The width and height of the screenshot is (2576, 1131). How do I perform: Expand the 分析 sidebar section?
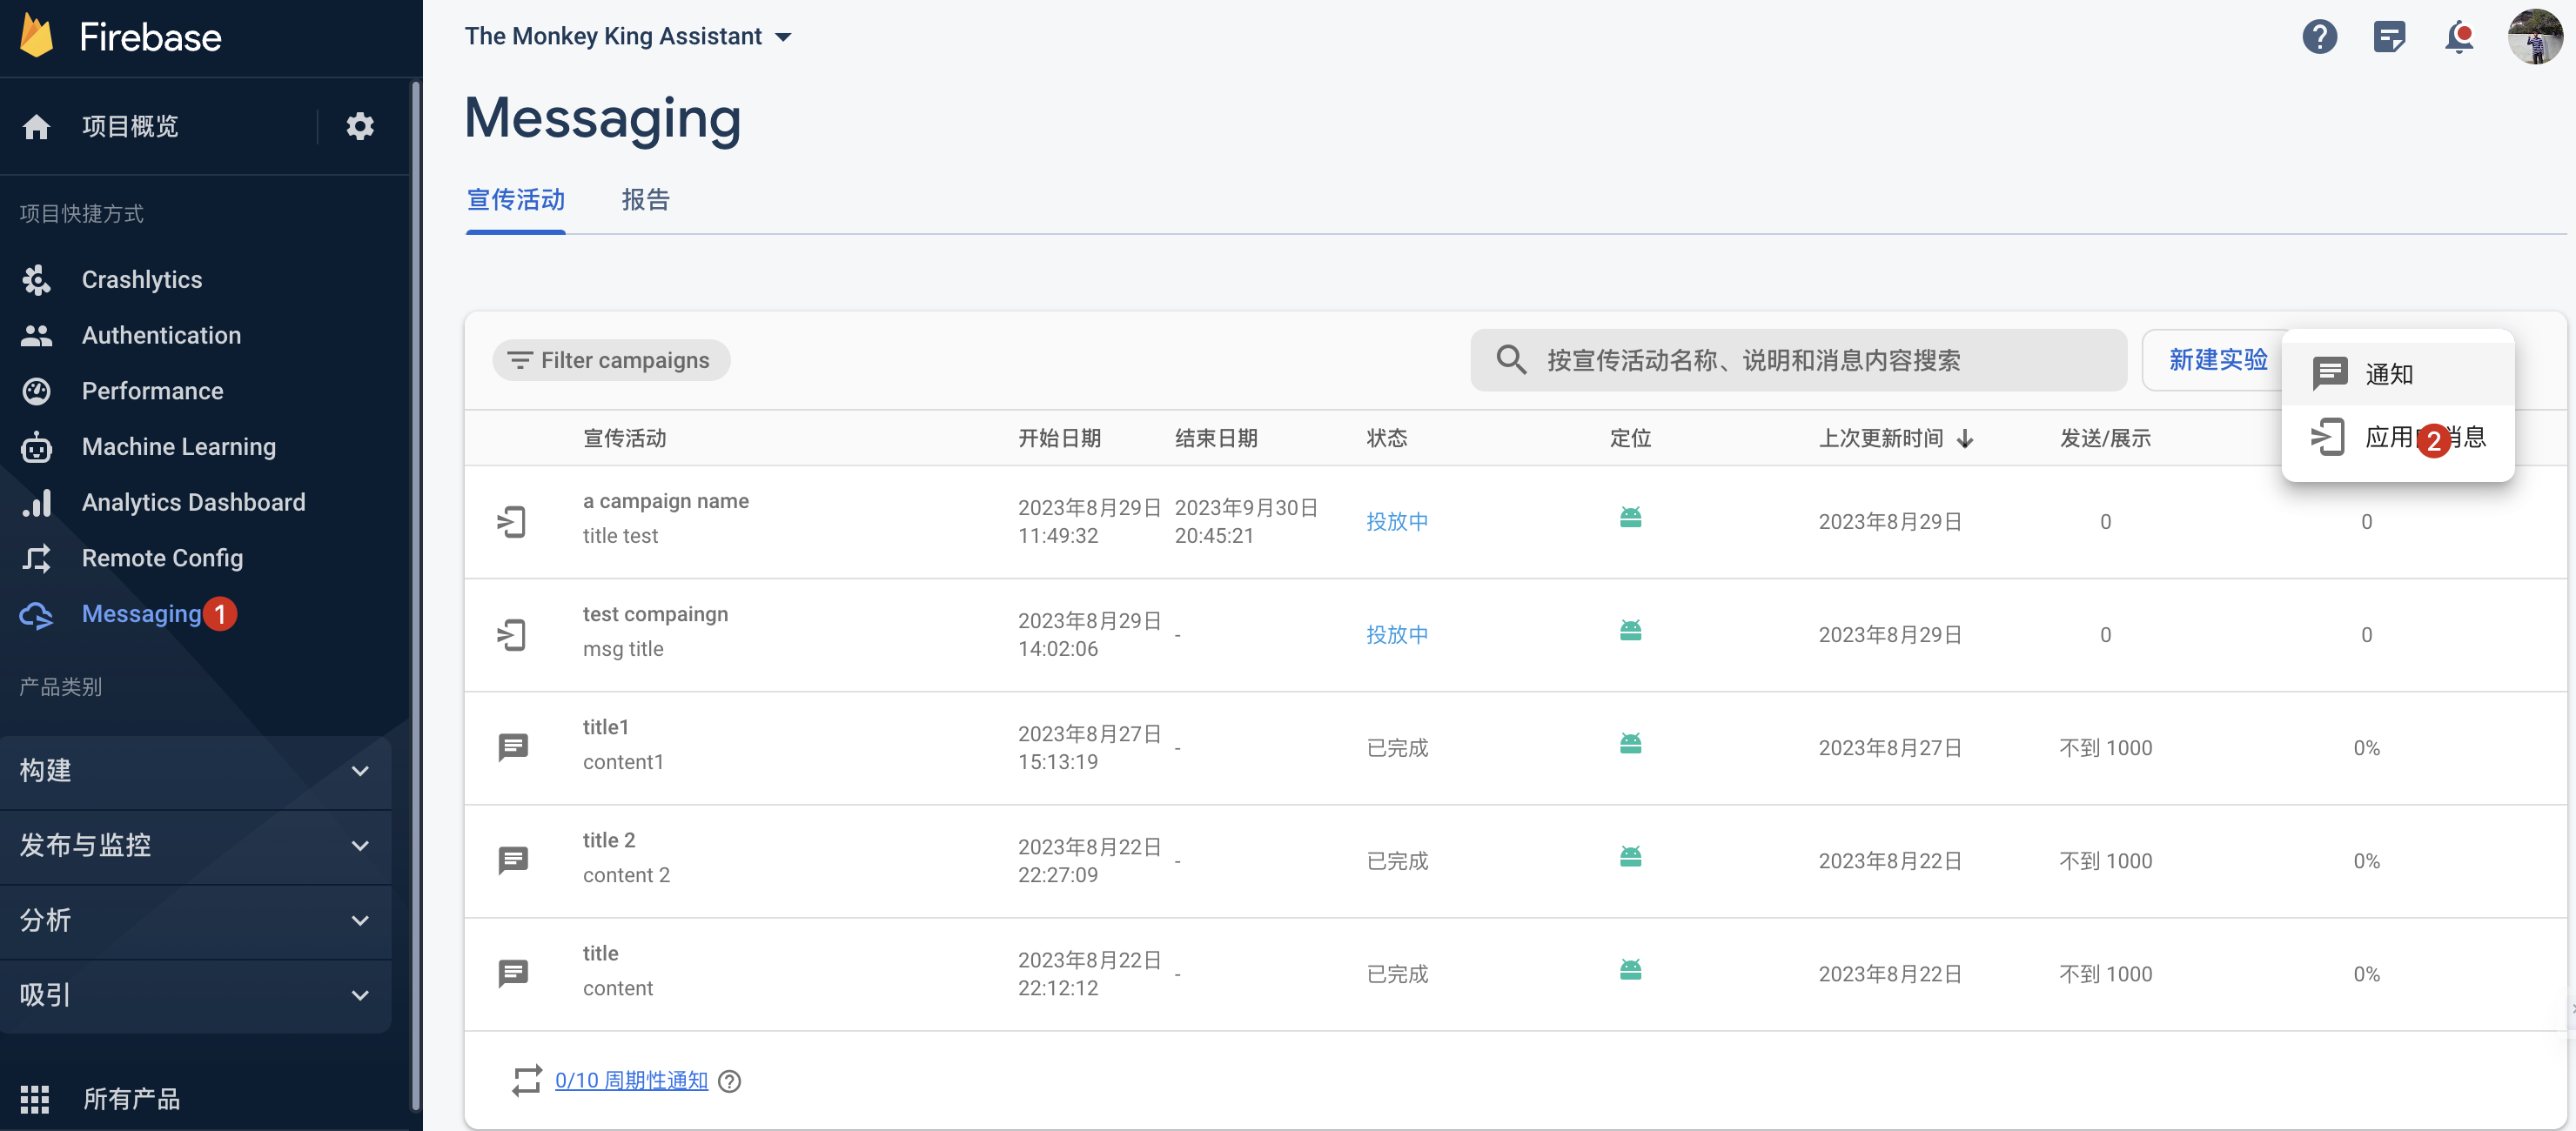point(195,920)
